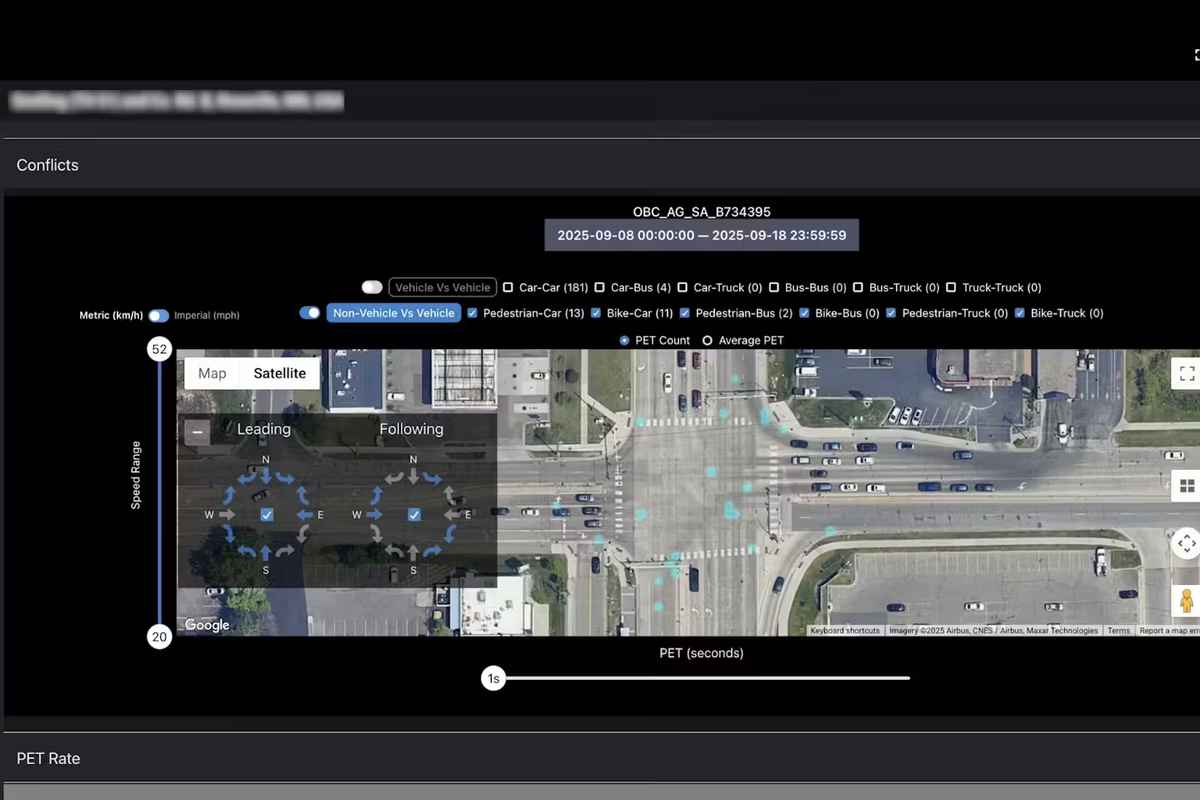Toggle Leading gray straight arrow beside W

pos(227,515)
